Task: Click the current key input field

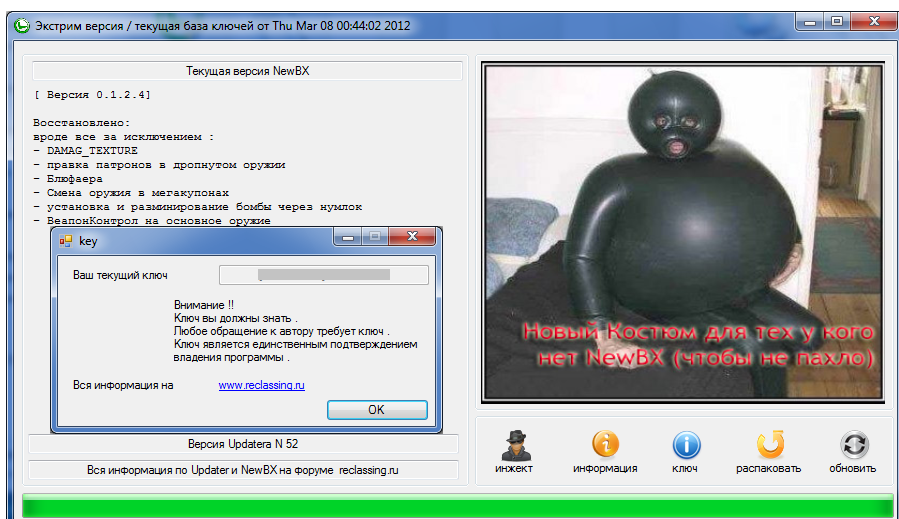Action: tap(323, 275)
